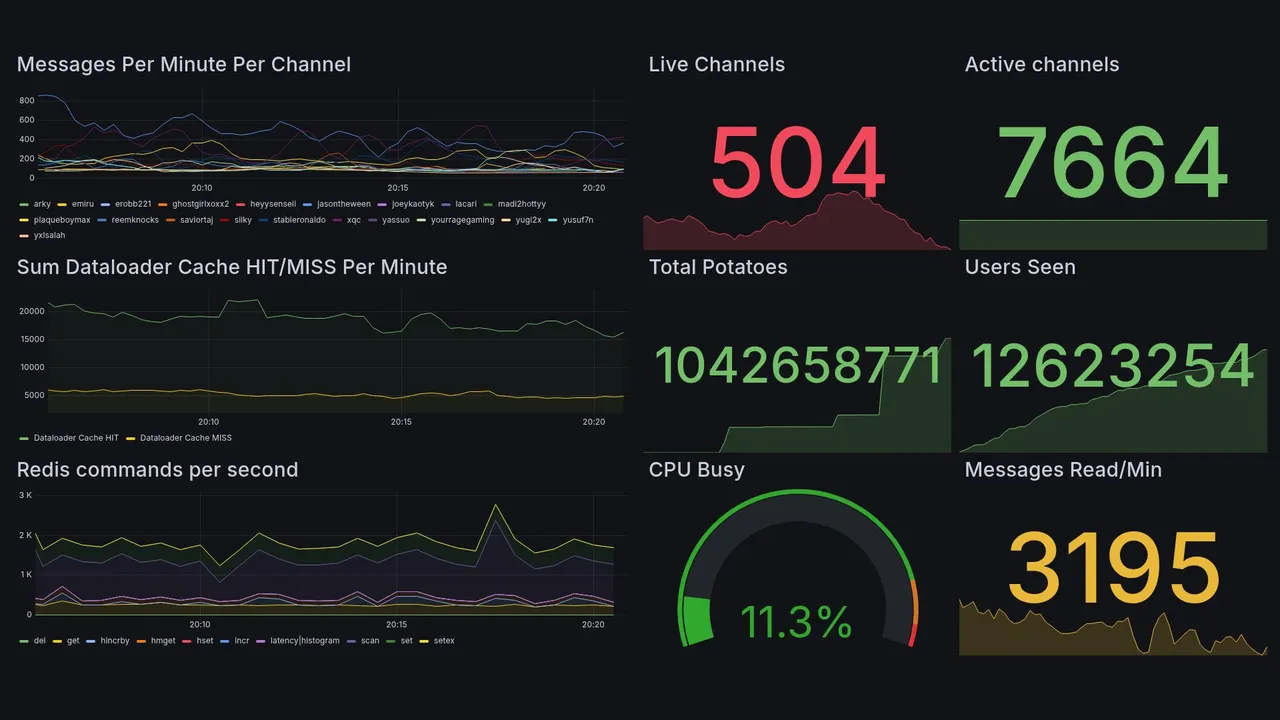This screenshot has height=720, width=1280.
Task: Isolate the Dataloader Cache MISS legend series
Action: (178, 438)
